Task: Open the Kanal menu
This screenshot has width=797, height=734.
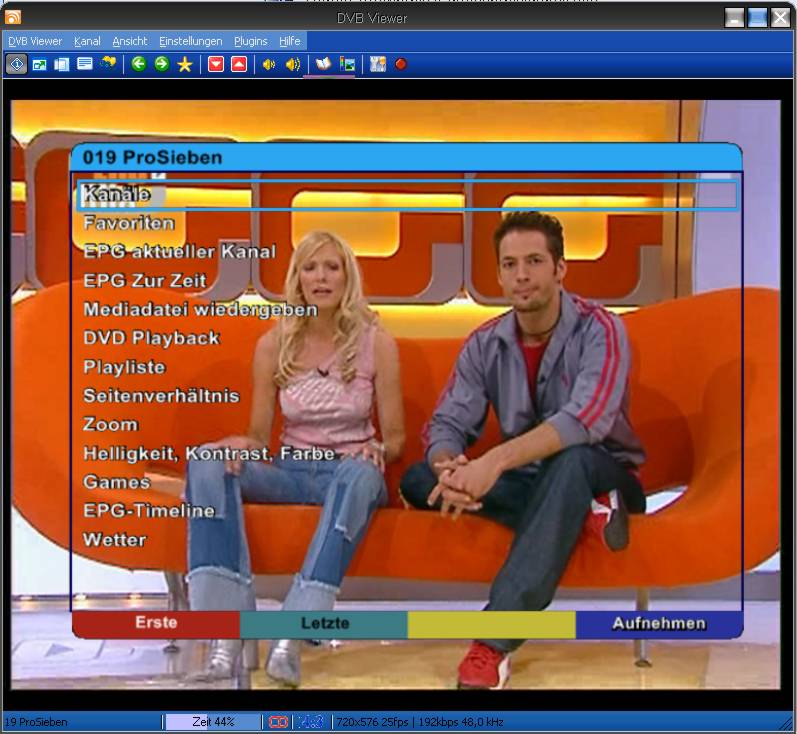Action: [x=87, y=41]
